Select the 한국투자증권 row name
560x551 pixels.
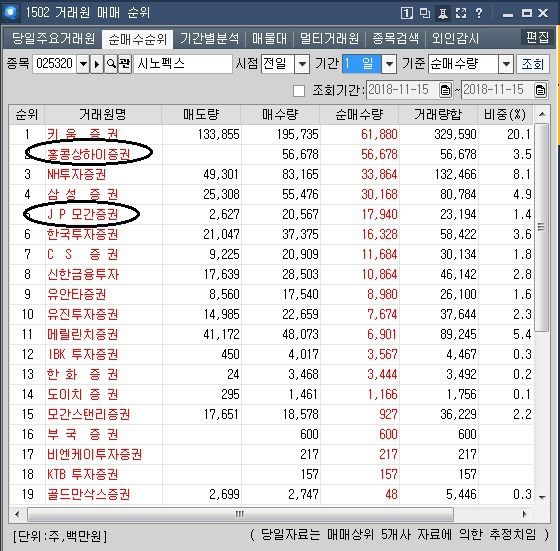pos(82,234)
